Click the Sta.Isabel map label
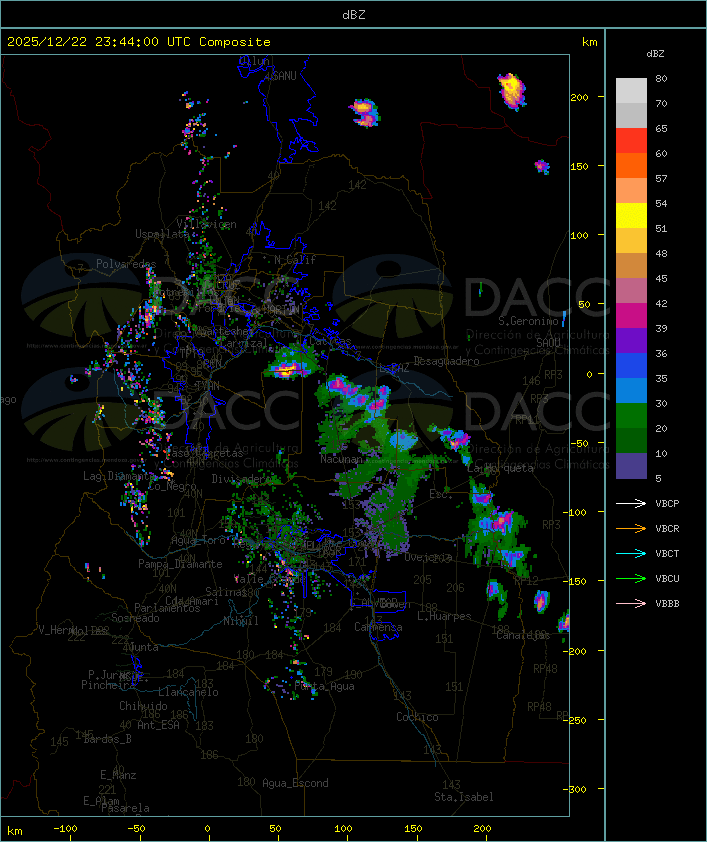Viewport: 707px width, 842px height. point(464,797)
